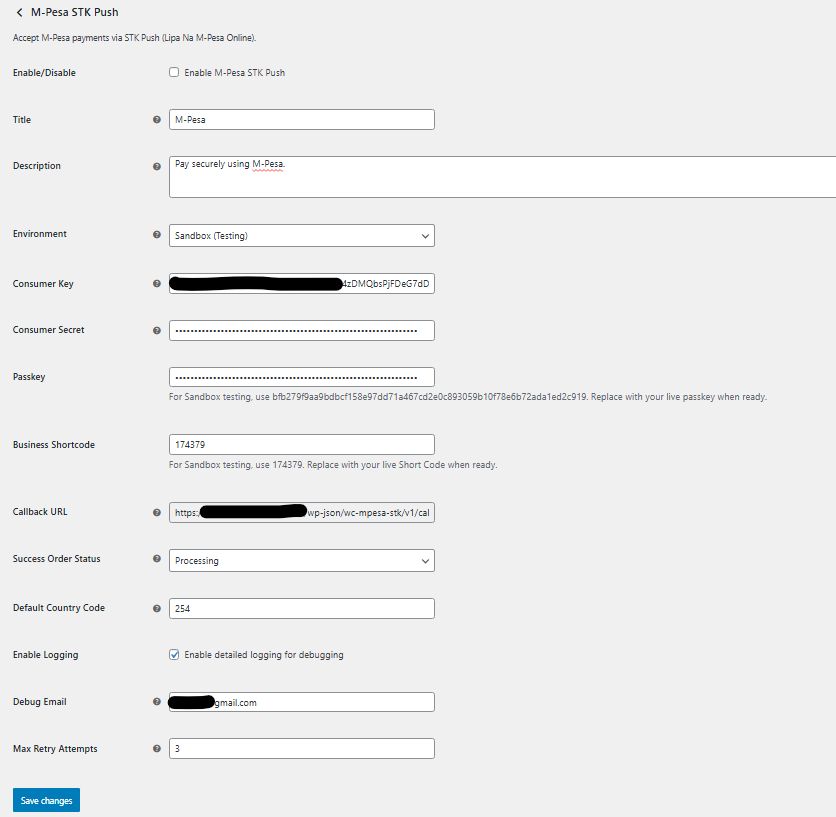Screen dimensions: 836x817
Task: Select the Passkey password field
Action: pyautogui.click(x=301, y=378)
